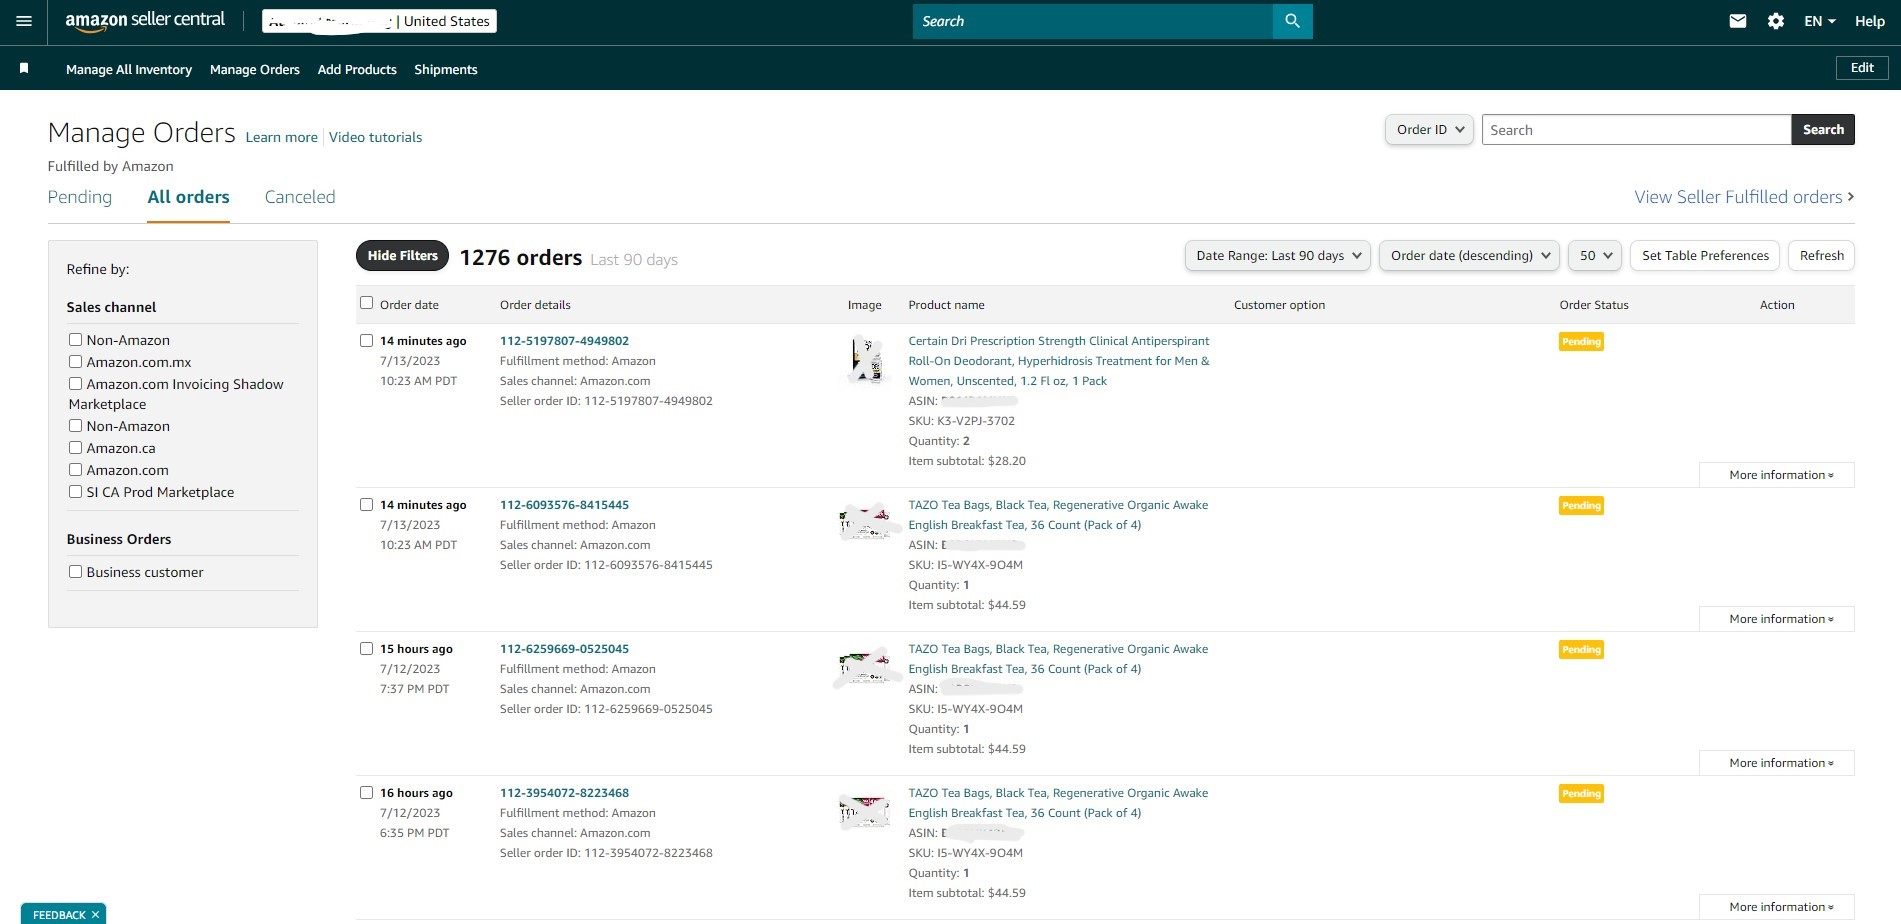Open TAZO tea thumbnail for order 112-3954072-8223468
Screen dimensions: 1901x924
tap(864, 811)
